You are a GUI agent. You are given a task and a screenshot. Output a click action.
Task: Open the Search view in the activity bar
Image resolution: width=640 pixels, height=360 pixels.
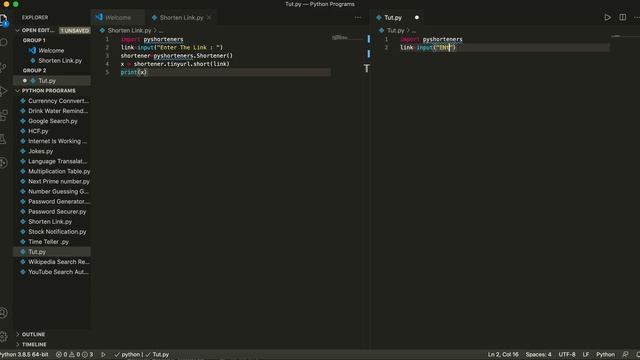click(x=4, y=42)
